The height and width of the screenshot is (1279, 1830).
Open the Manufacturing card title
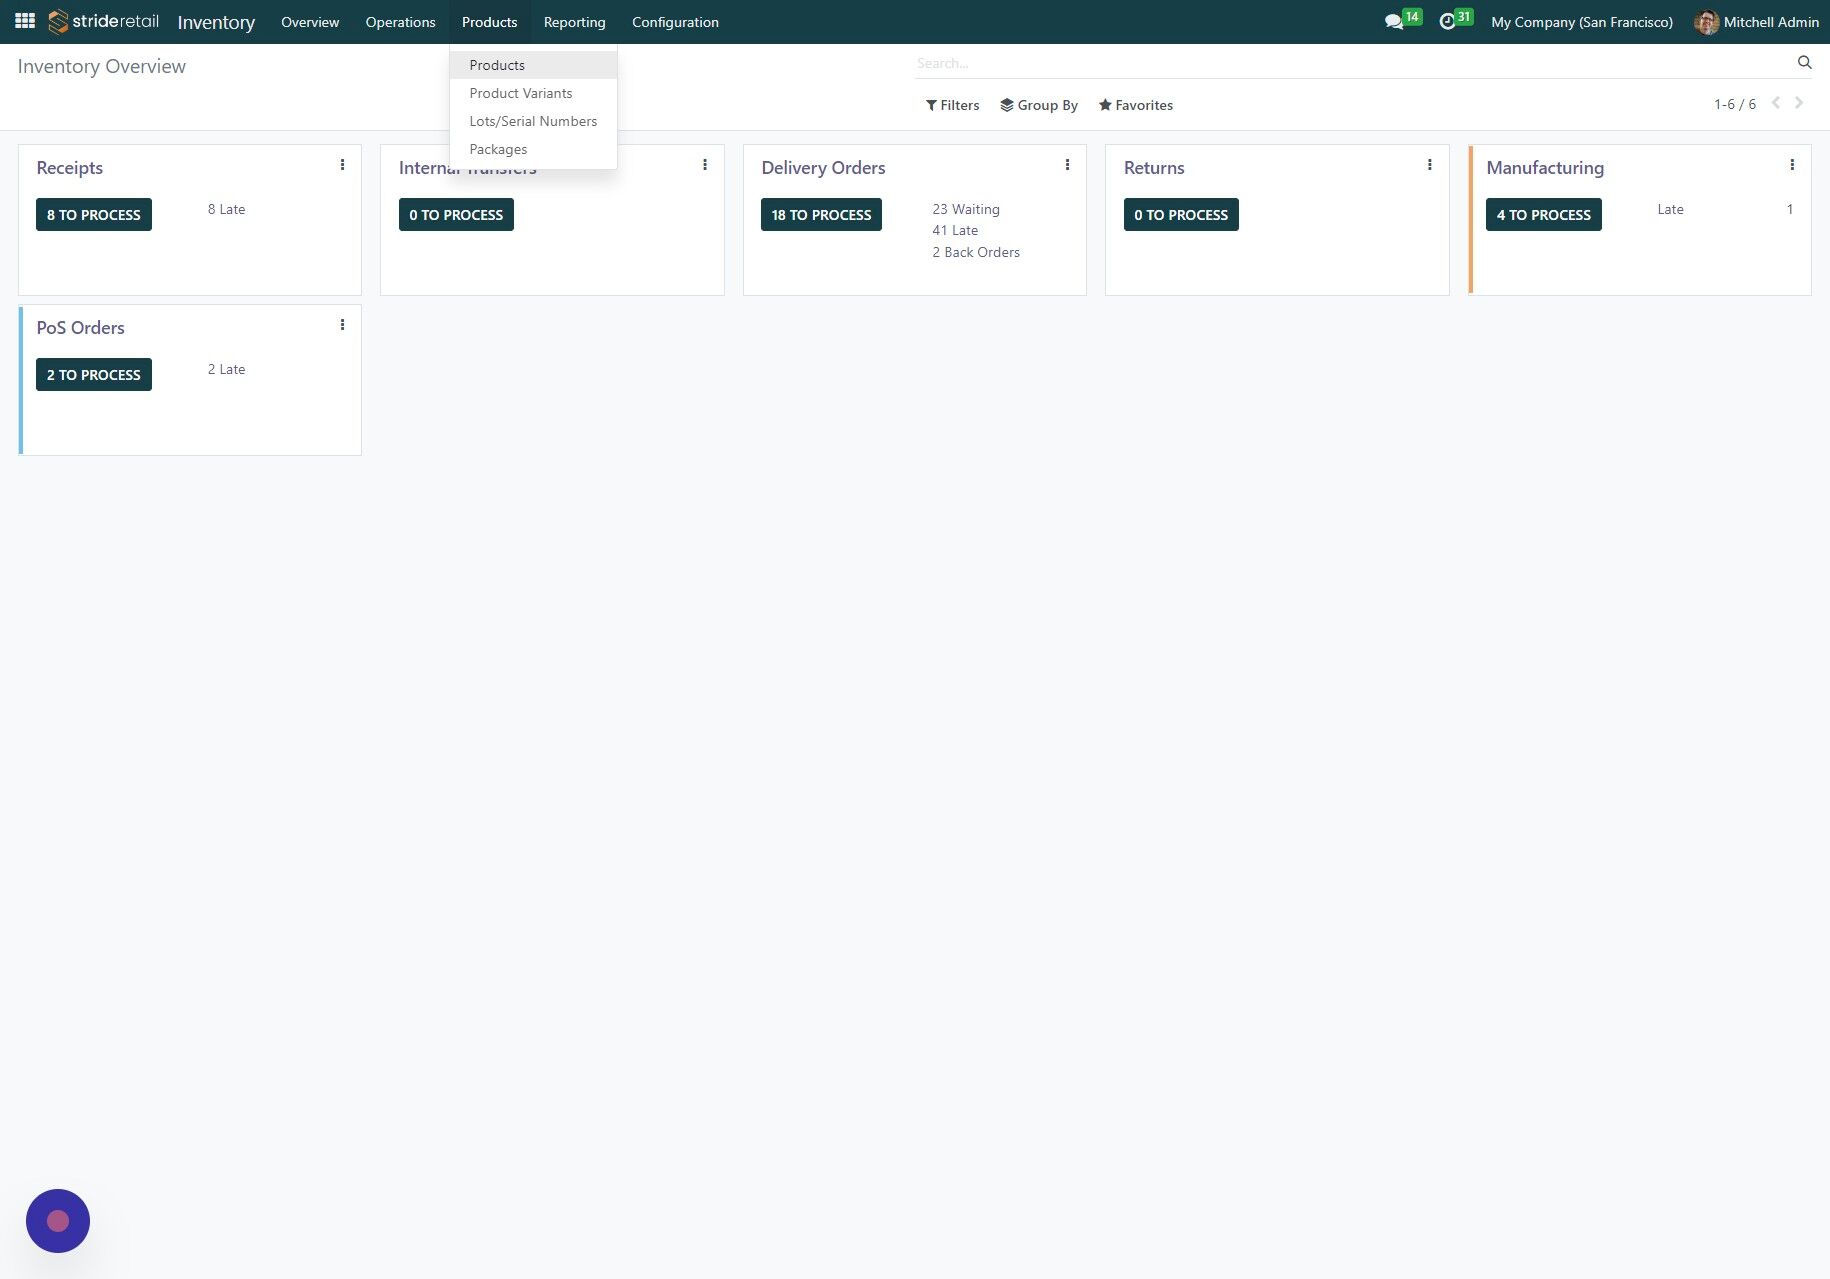coord(1545,167)
